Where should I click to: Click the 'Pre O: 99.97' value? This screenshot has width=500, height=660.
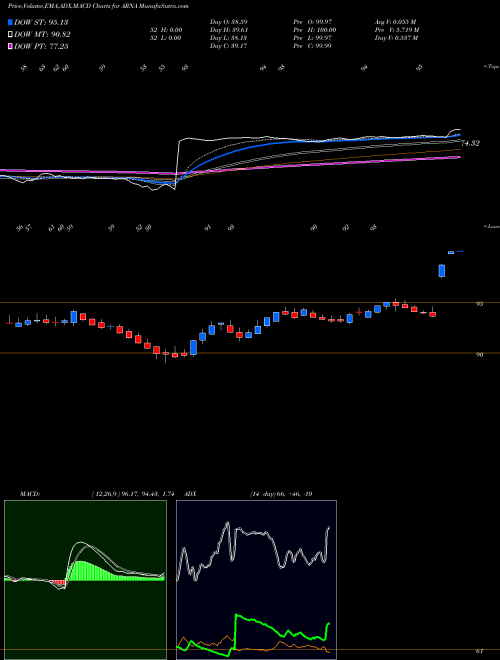click(313, 21)
